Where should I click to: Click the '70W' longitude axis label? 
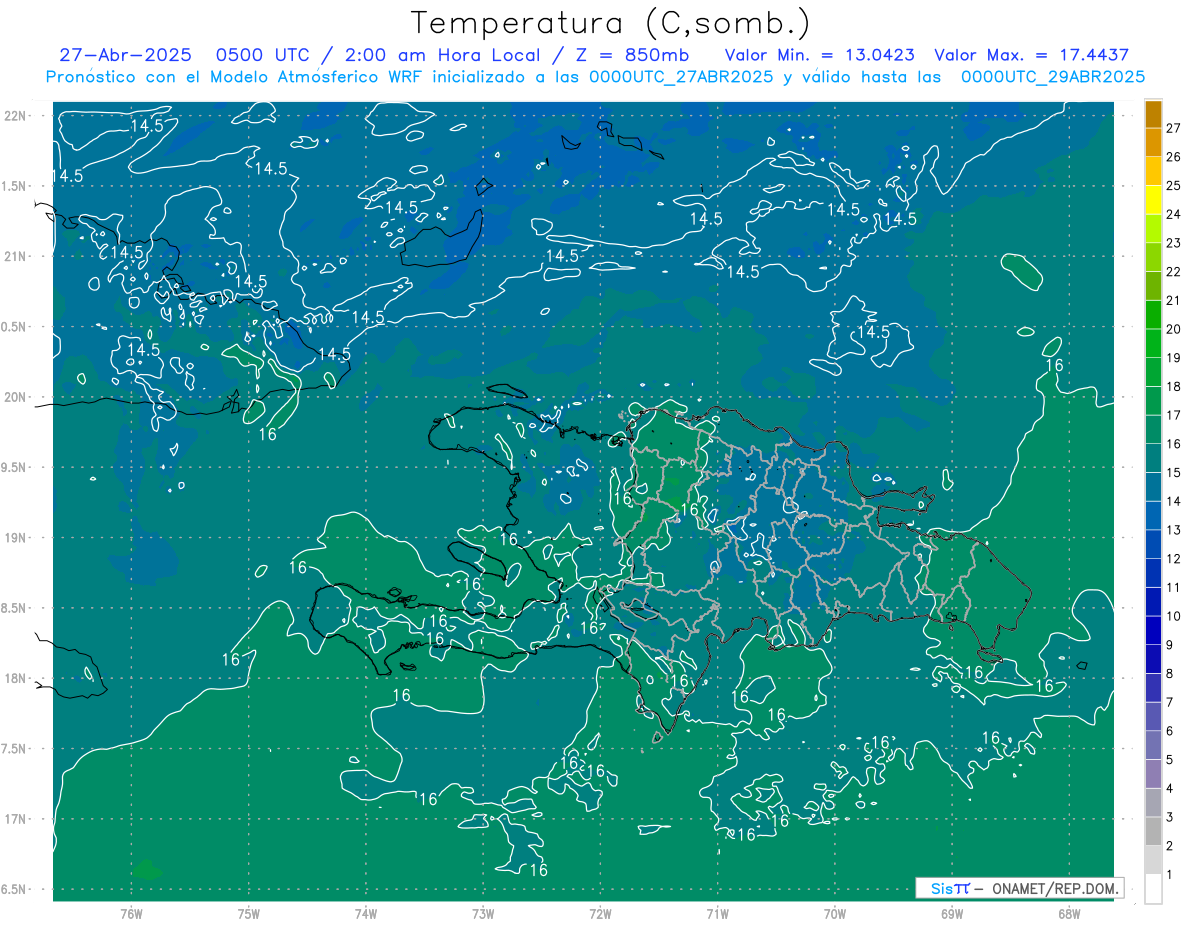(x=834, y=914)
